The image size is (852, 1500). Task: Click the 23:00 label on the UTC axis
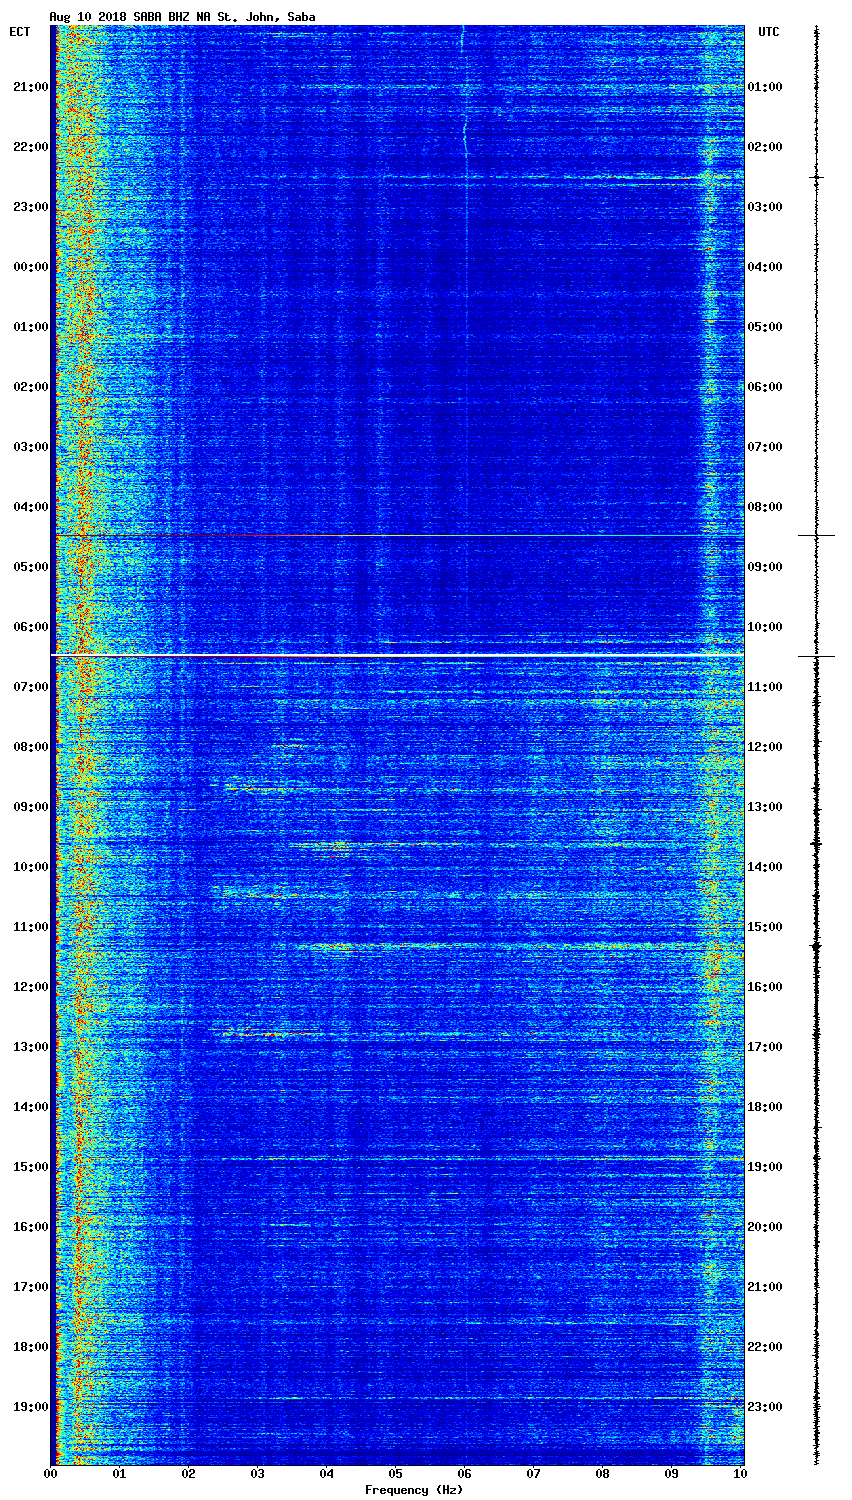[765, 1407]
